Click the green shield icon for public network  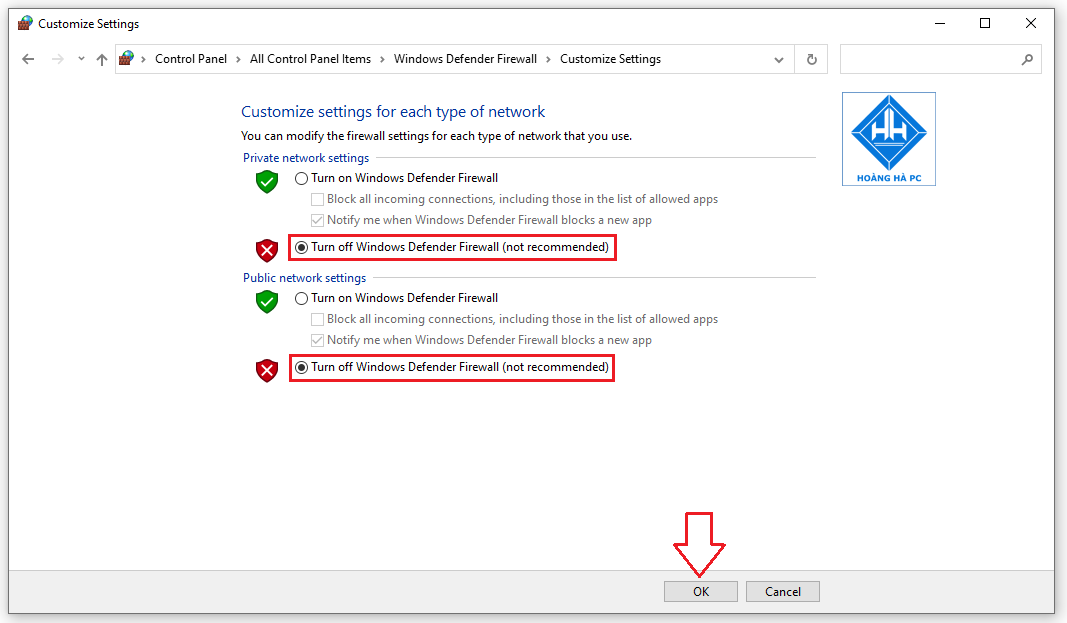tap(266, 302)
